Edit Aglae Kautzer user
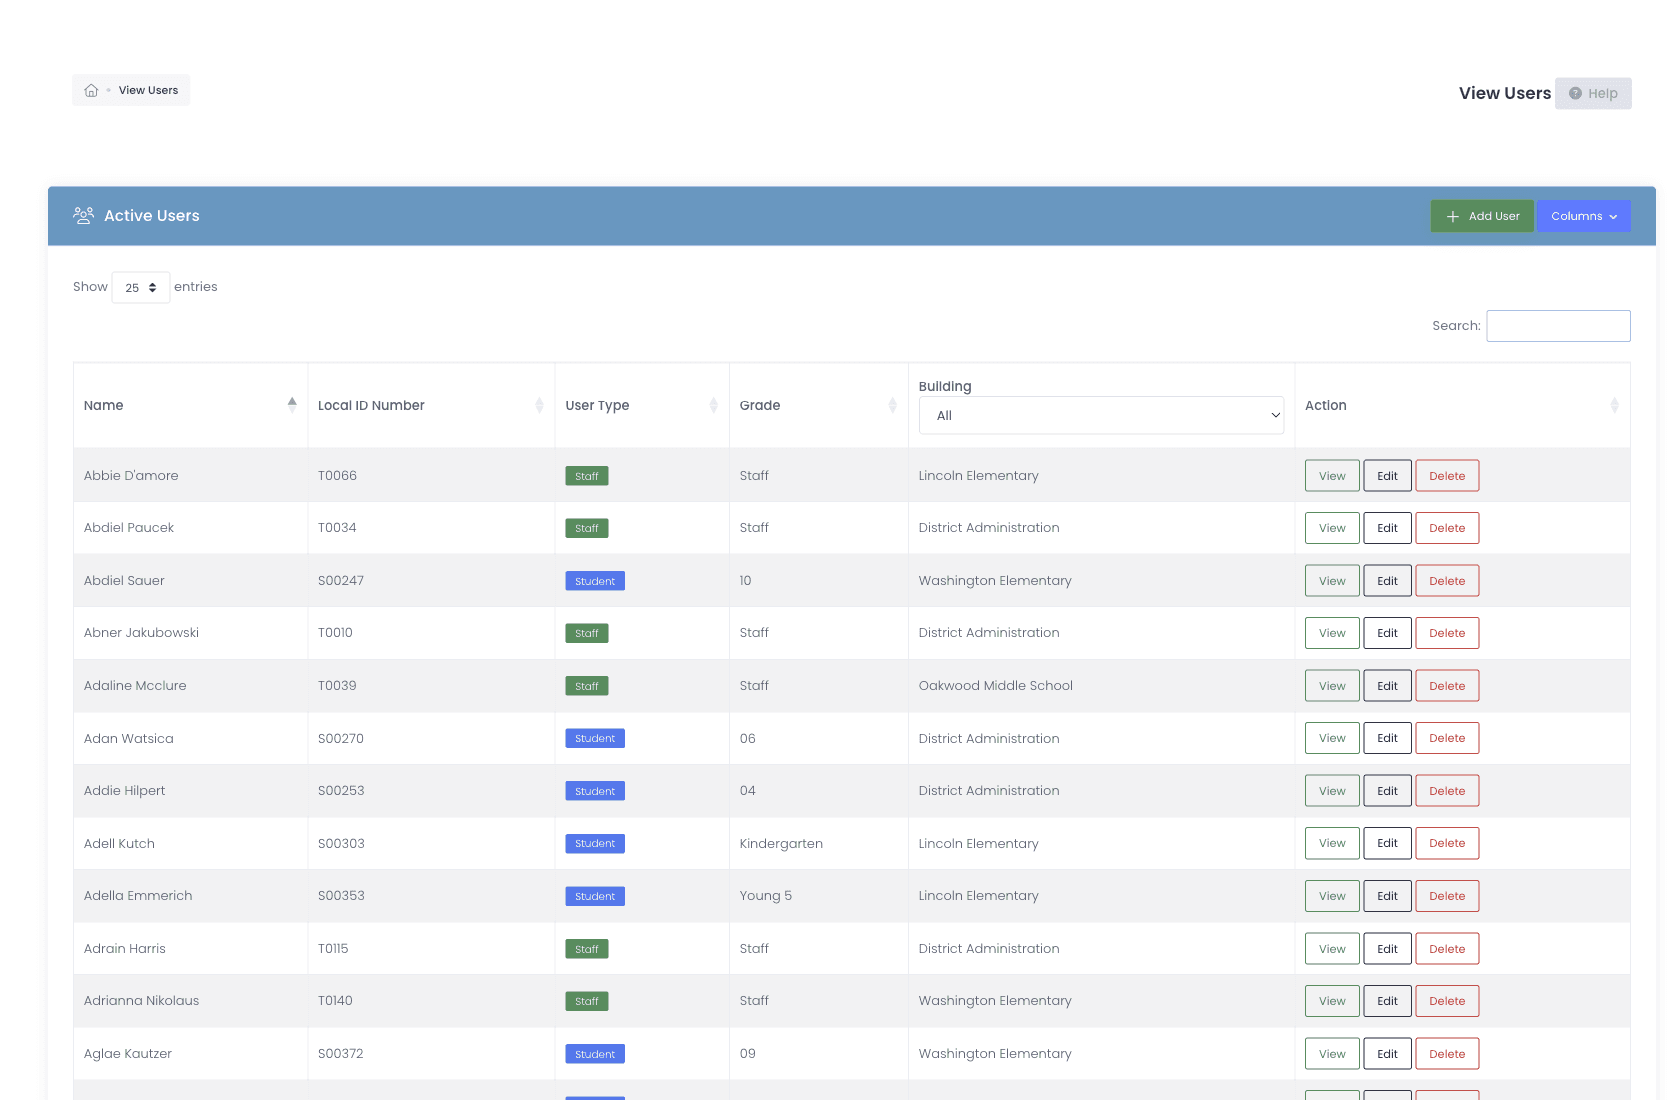This screenshot has height=1100, width=1680. (x=1387, y=1054)
